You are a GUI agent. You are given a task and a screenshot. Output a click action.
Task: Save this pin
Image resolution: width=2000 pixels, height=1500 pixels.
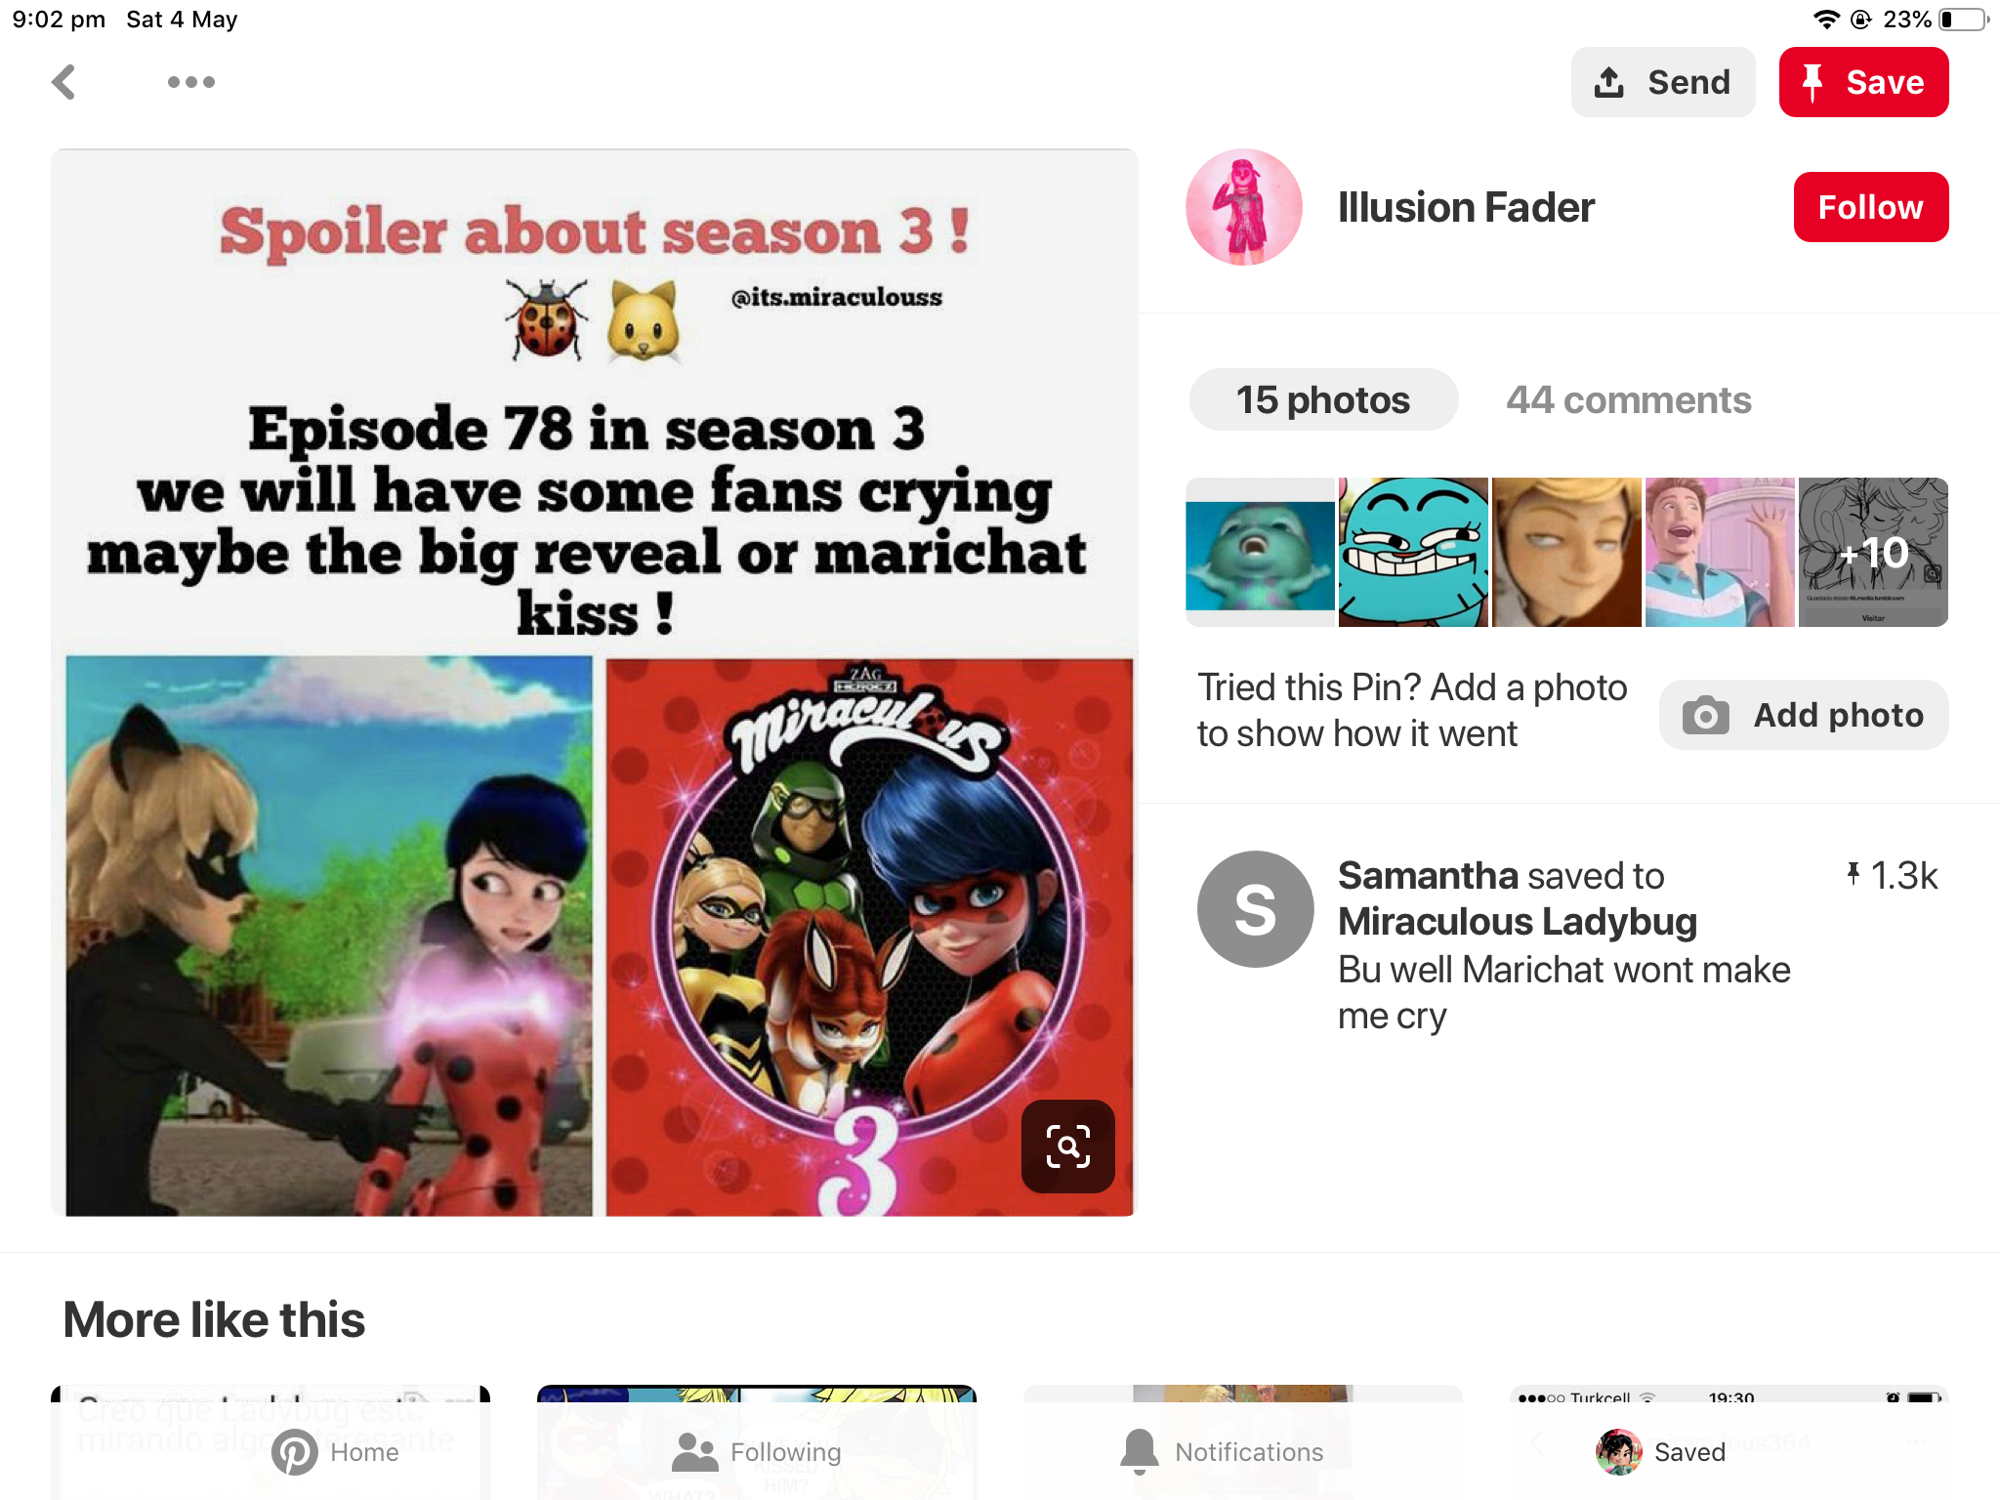[1863, 82]
